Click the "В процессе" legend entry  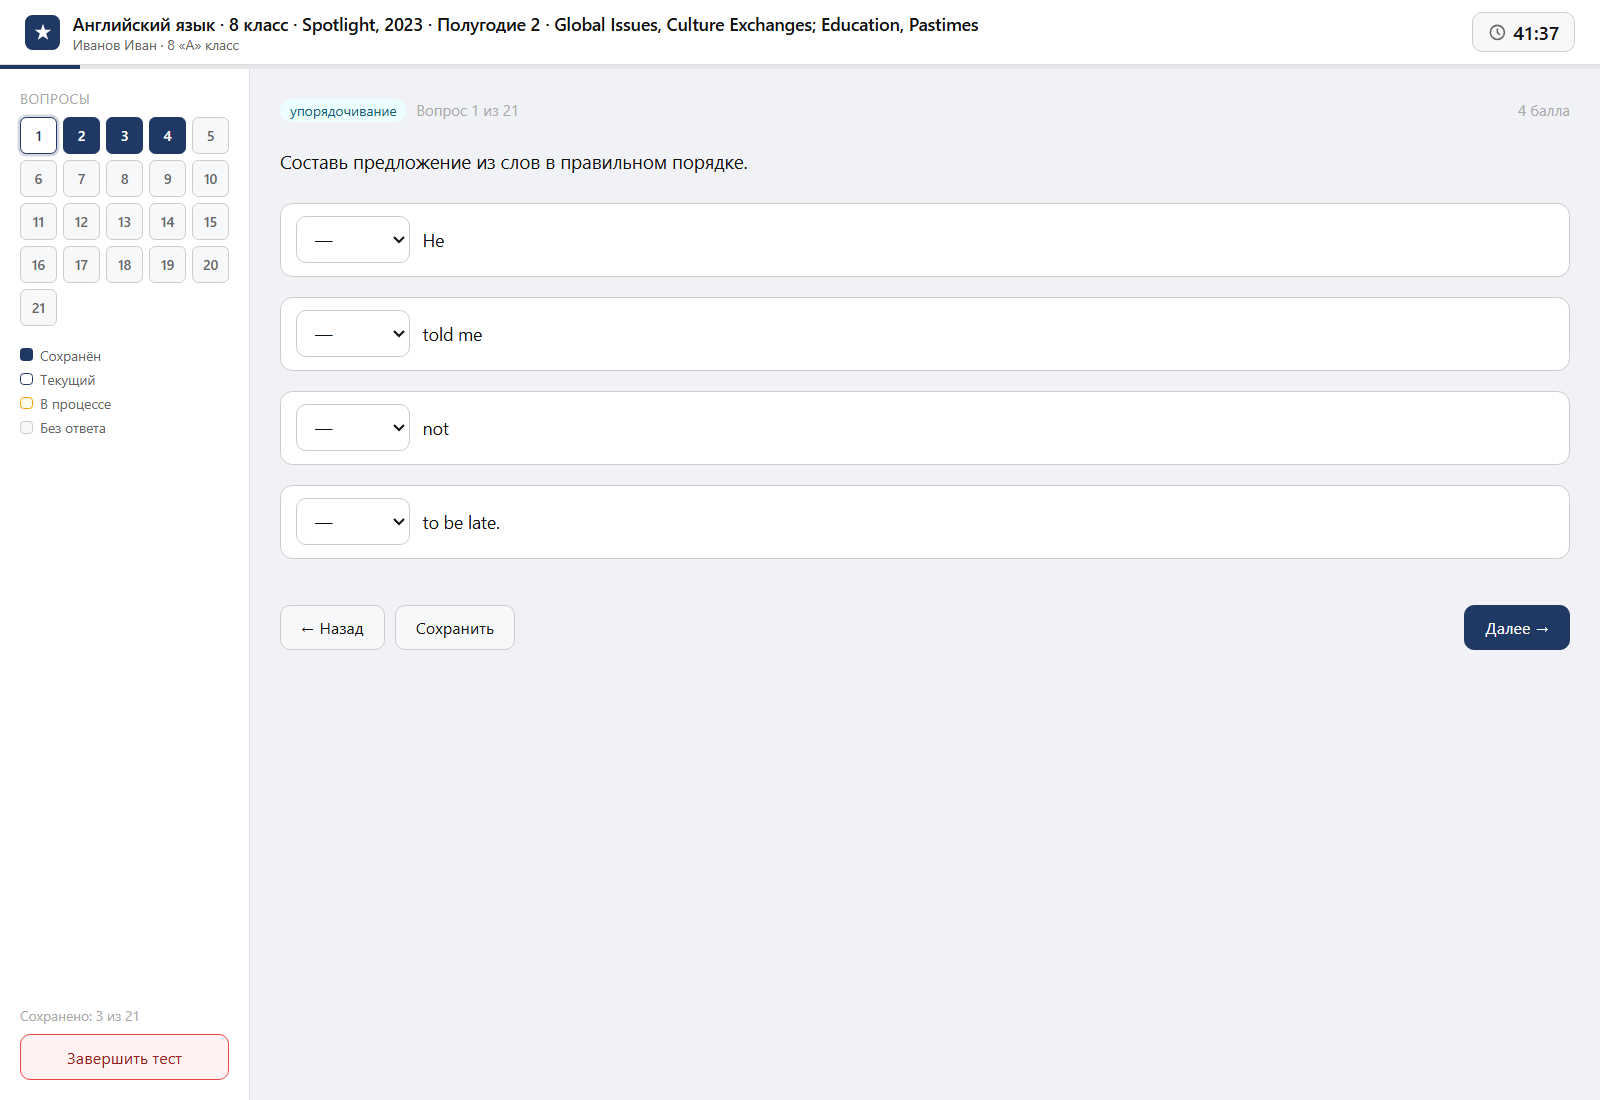point(66,404)
